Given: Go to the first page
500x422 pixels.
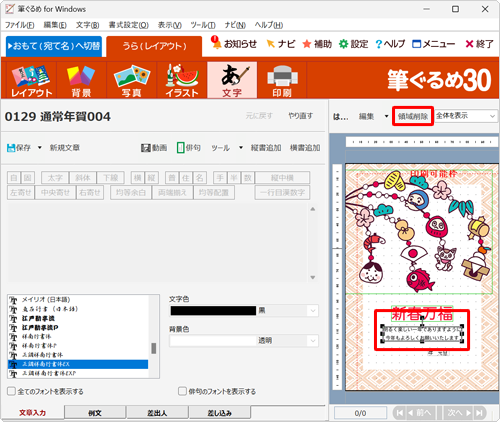Looking at the screenshot, I should (399, 413).
